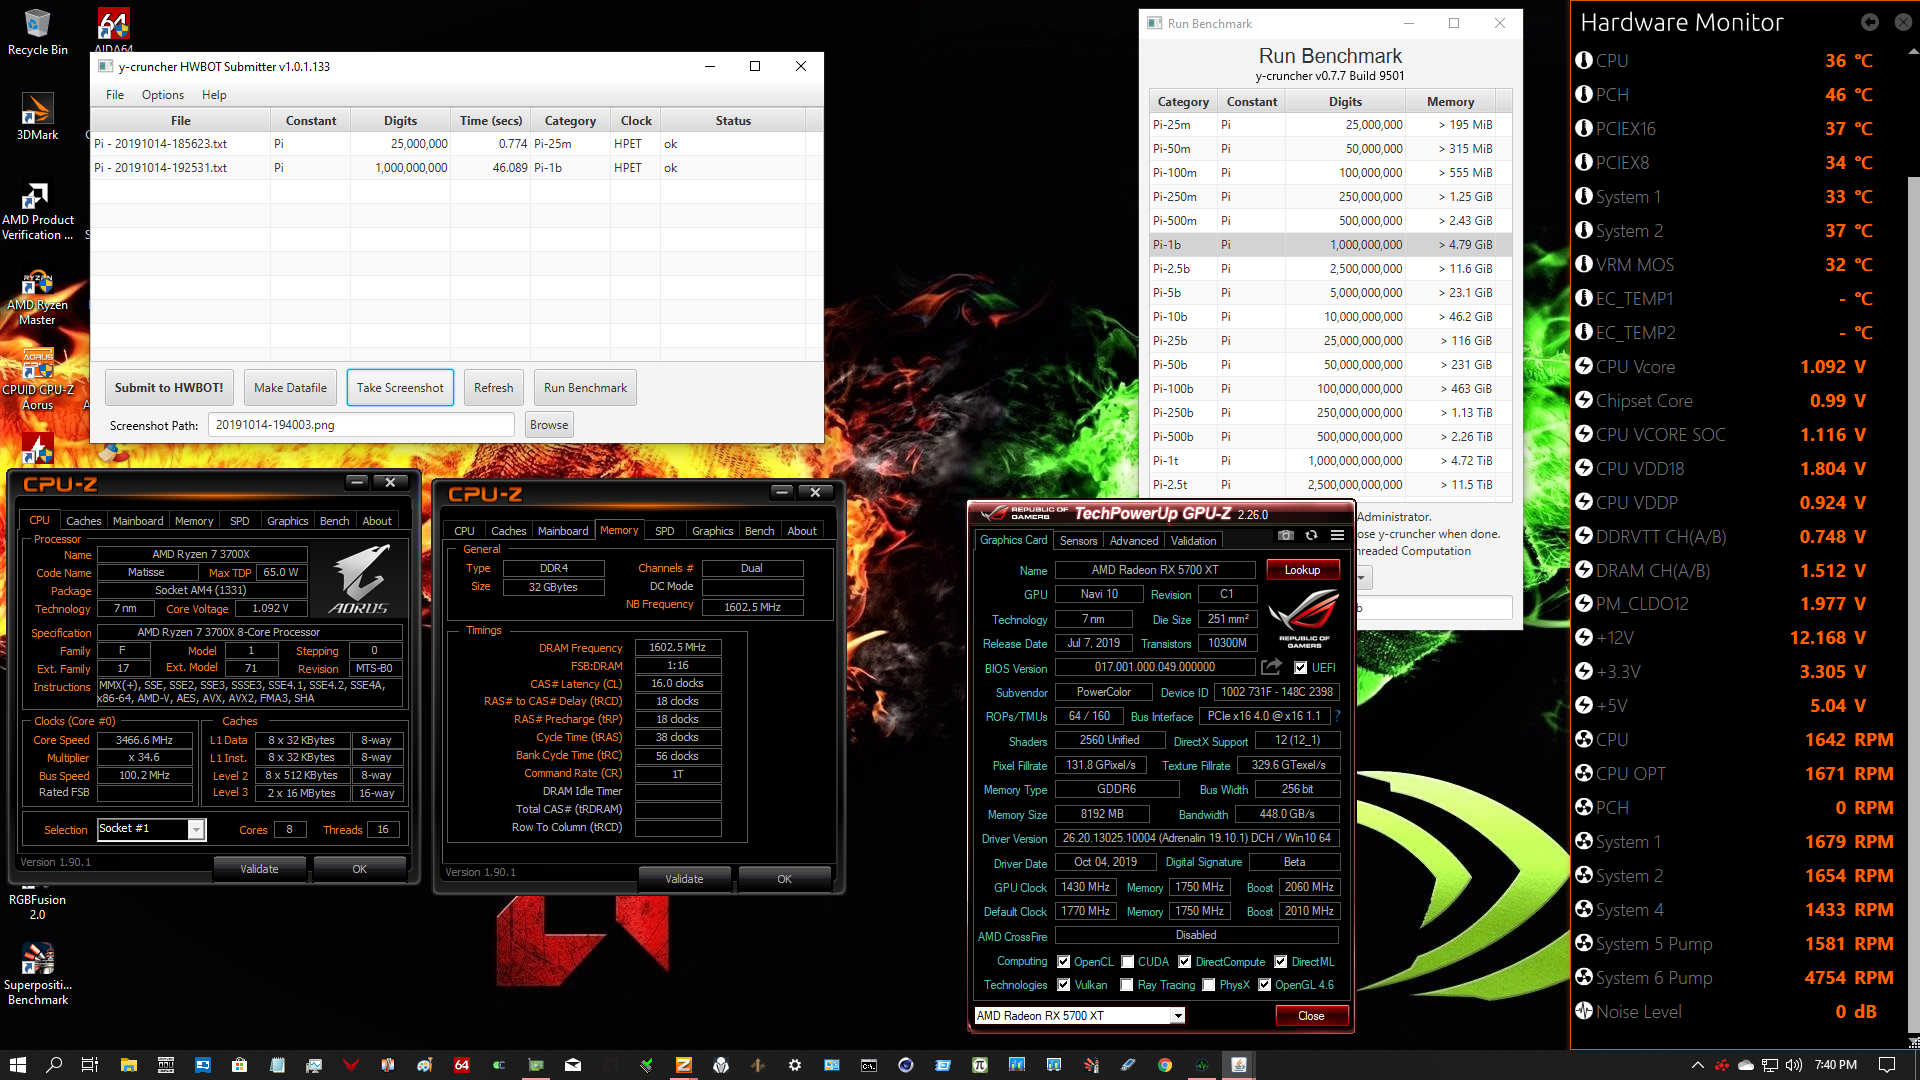The width and height of the screenshot is (1920, 1080).
Task: Switch to the Validation tab in GPU-Z
Action: click(x=1193, y=541)
